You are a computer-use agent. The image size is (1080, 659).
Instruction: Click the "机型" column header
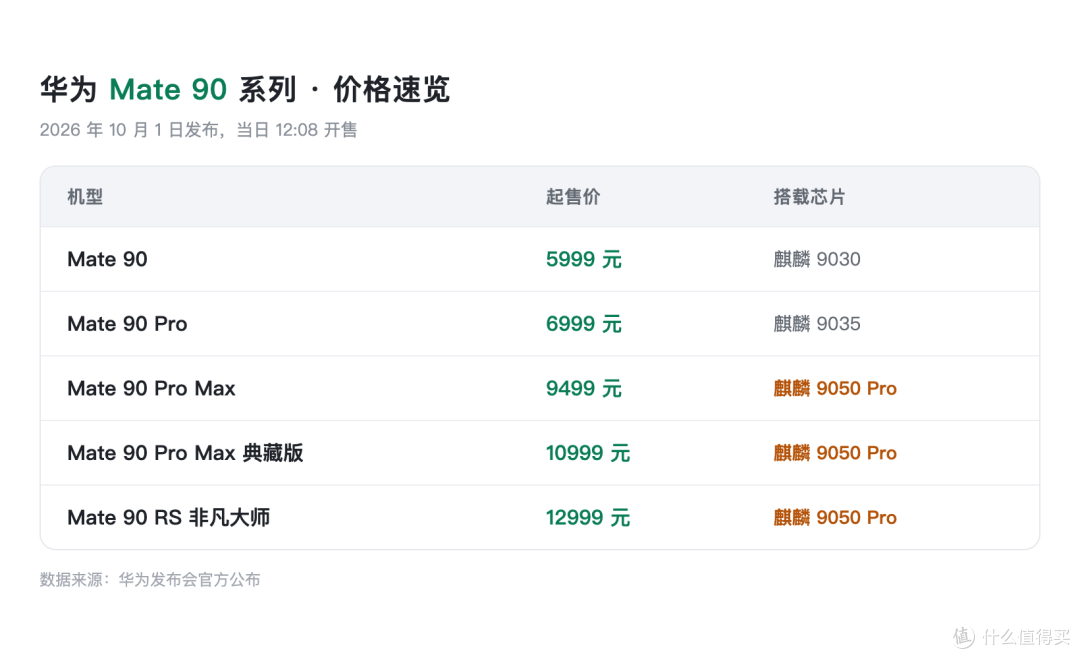[85, 197]
